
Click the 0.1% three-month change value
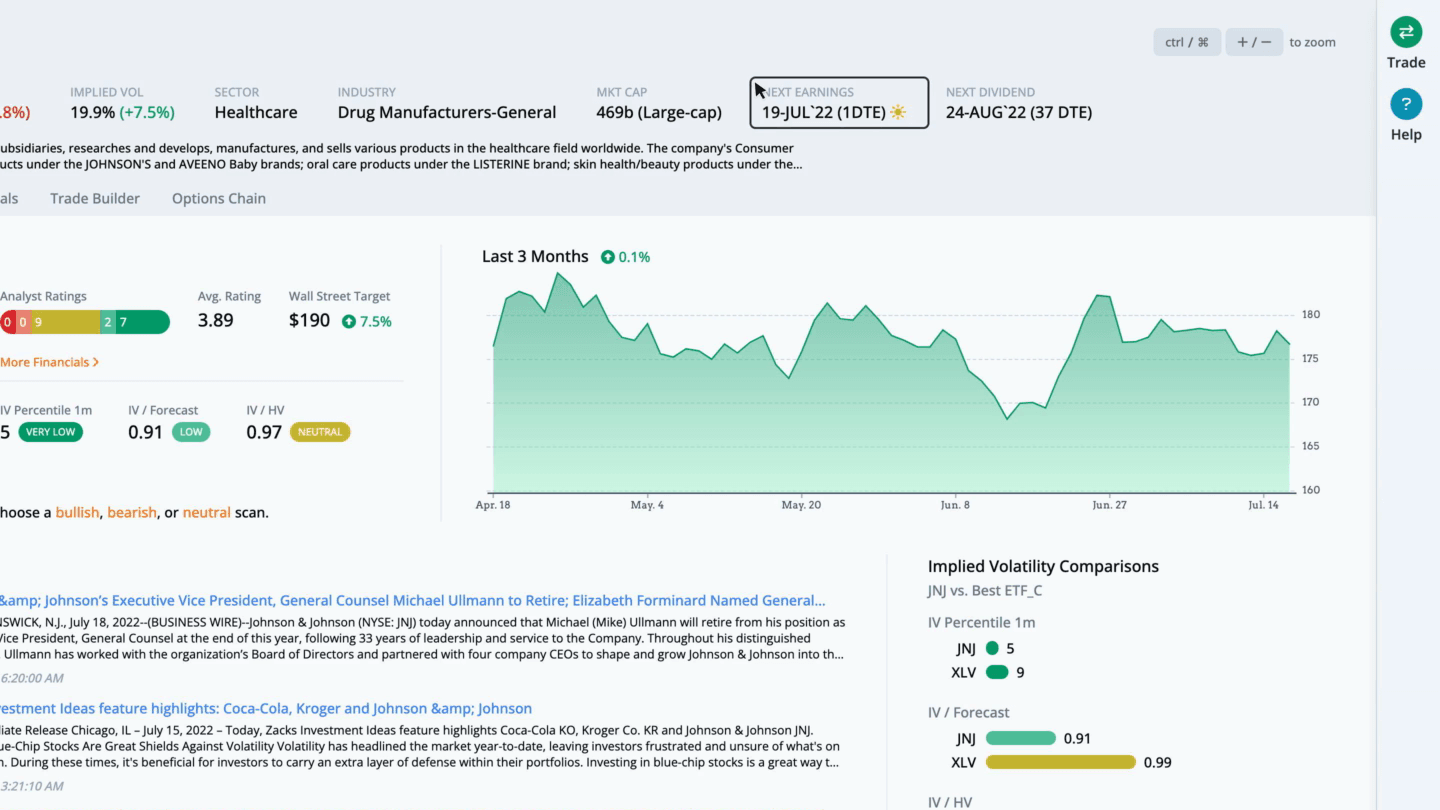[634, 257]
